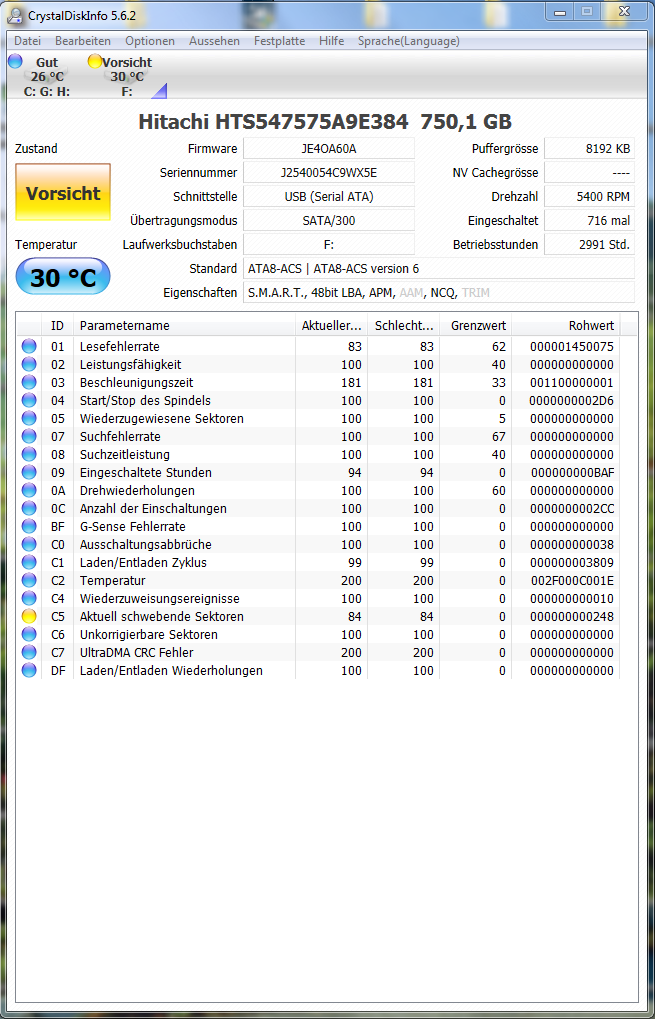Click the Rohwert column header
655x1019 pixels.
pos(565,325)
